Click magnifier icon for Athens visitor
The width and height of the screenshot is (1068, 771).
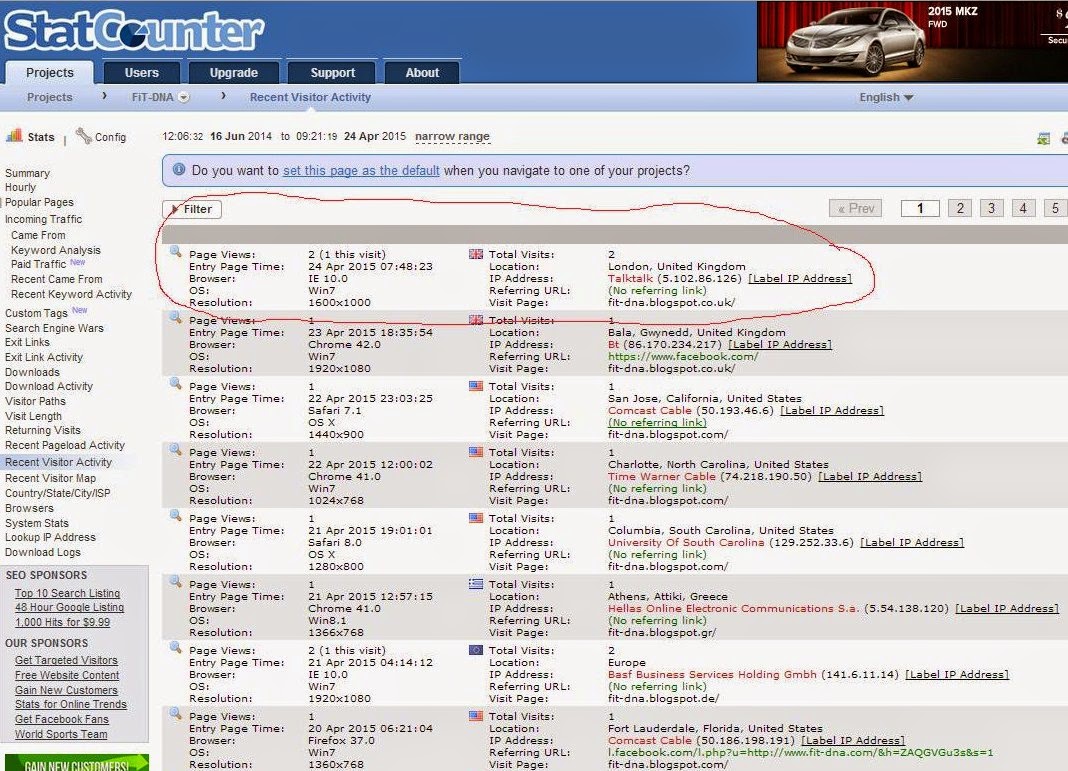[176, 582]
